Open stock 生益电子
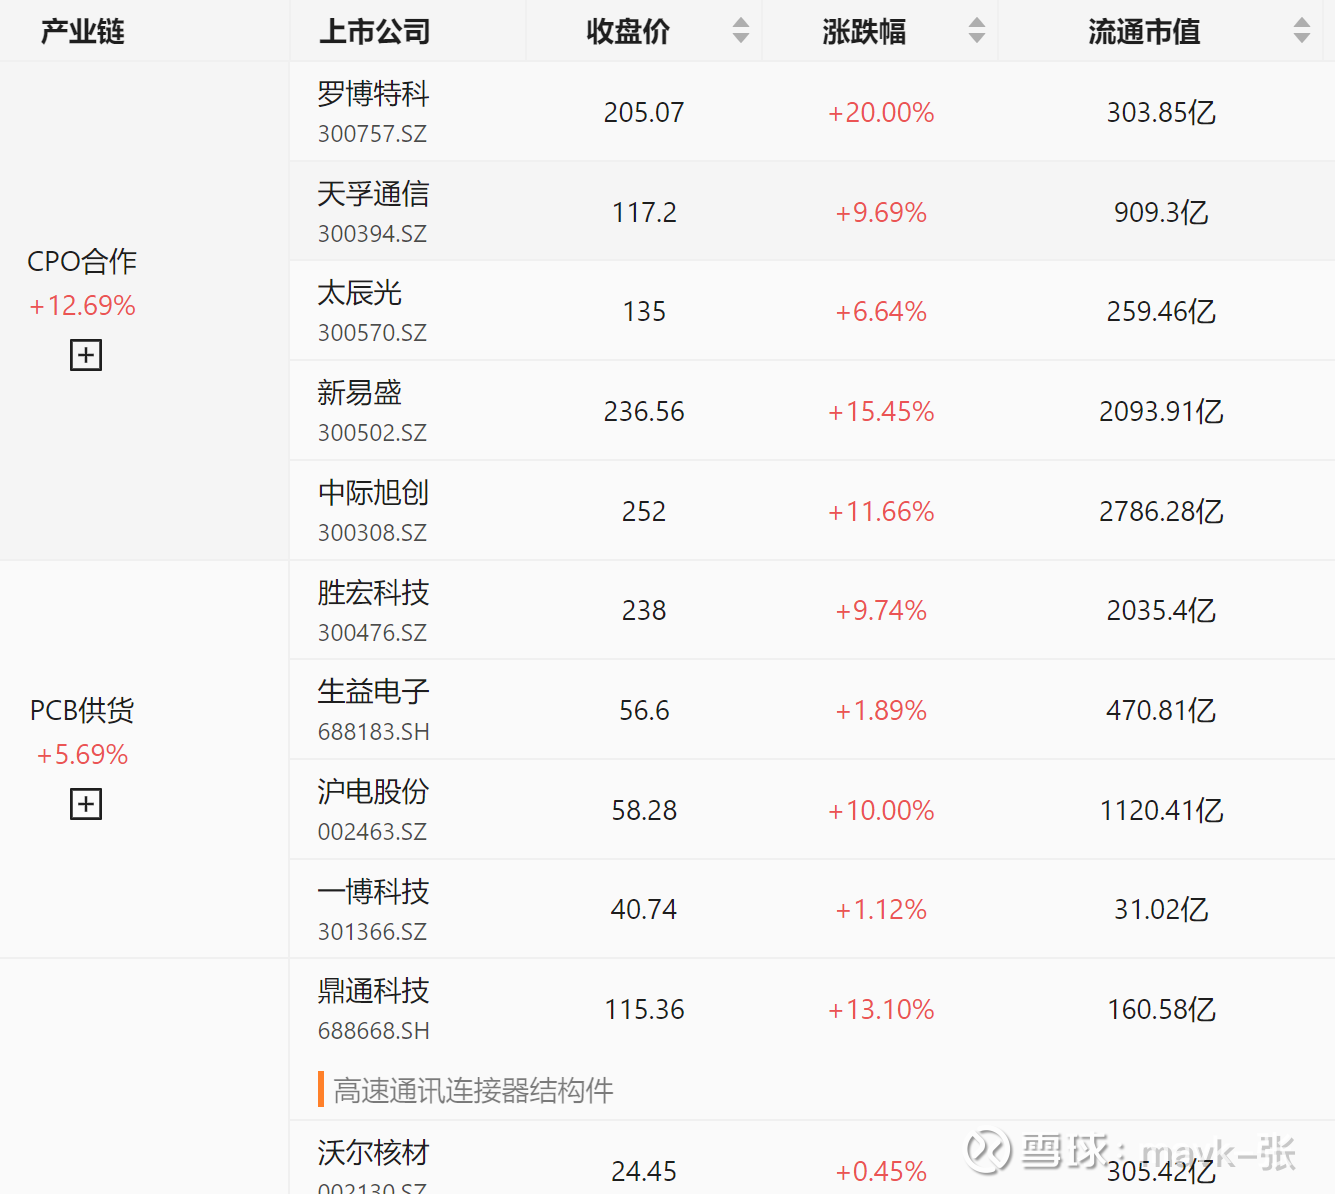 click(373, 692)
